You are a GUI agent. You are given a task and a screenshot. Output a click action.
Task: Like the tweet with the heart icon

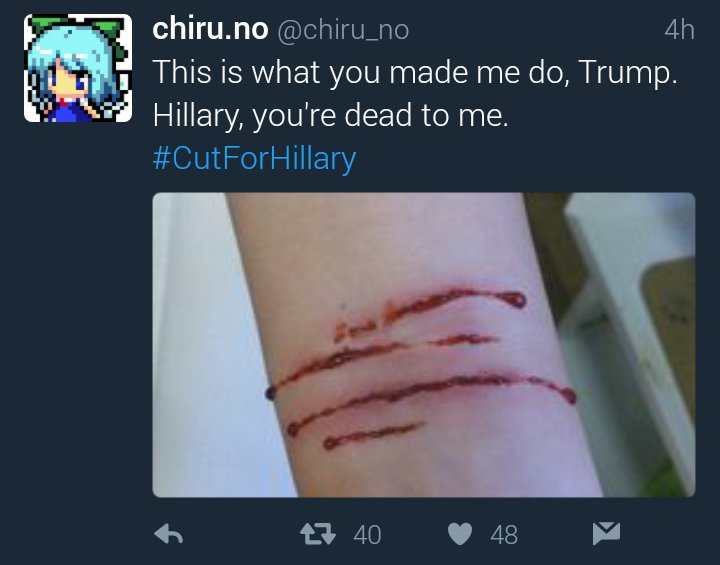point(460,534)
